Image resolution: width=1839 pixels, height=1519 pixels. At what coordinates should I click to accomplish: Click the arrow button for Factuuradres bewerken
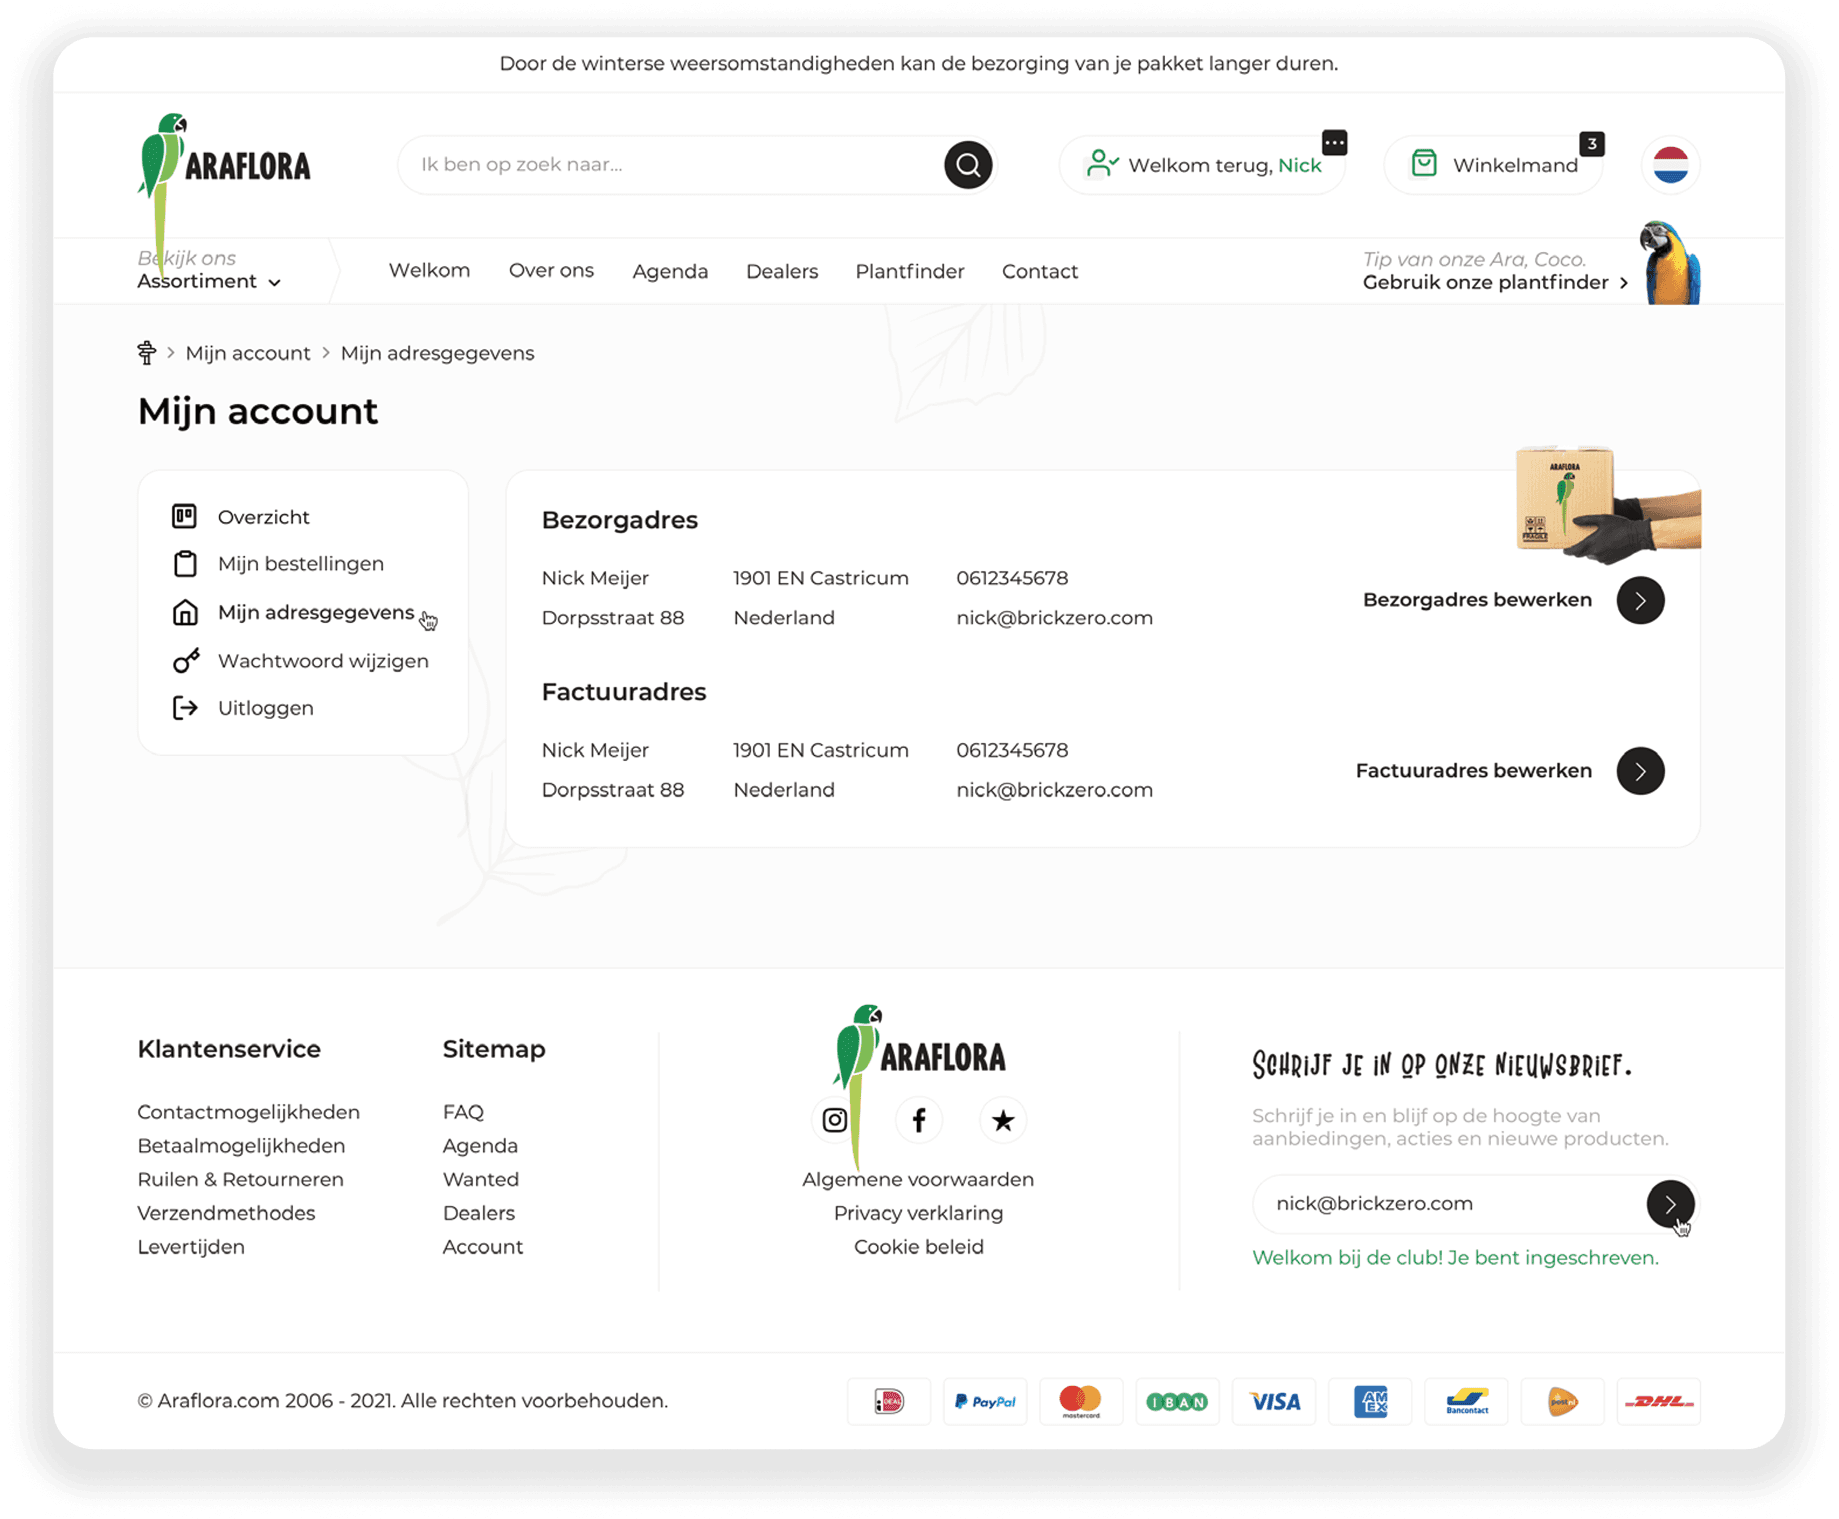pyautogui.click(x=1640, y=771)
